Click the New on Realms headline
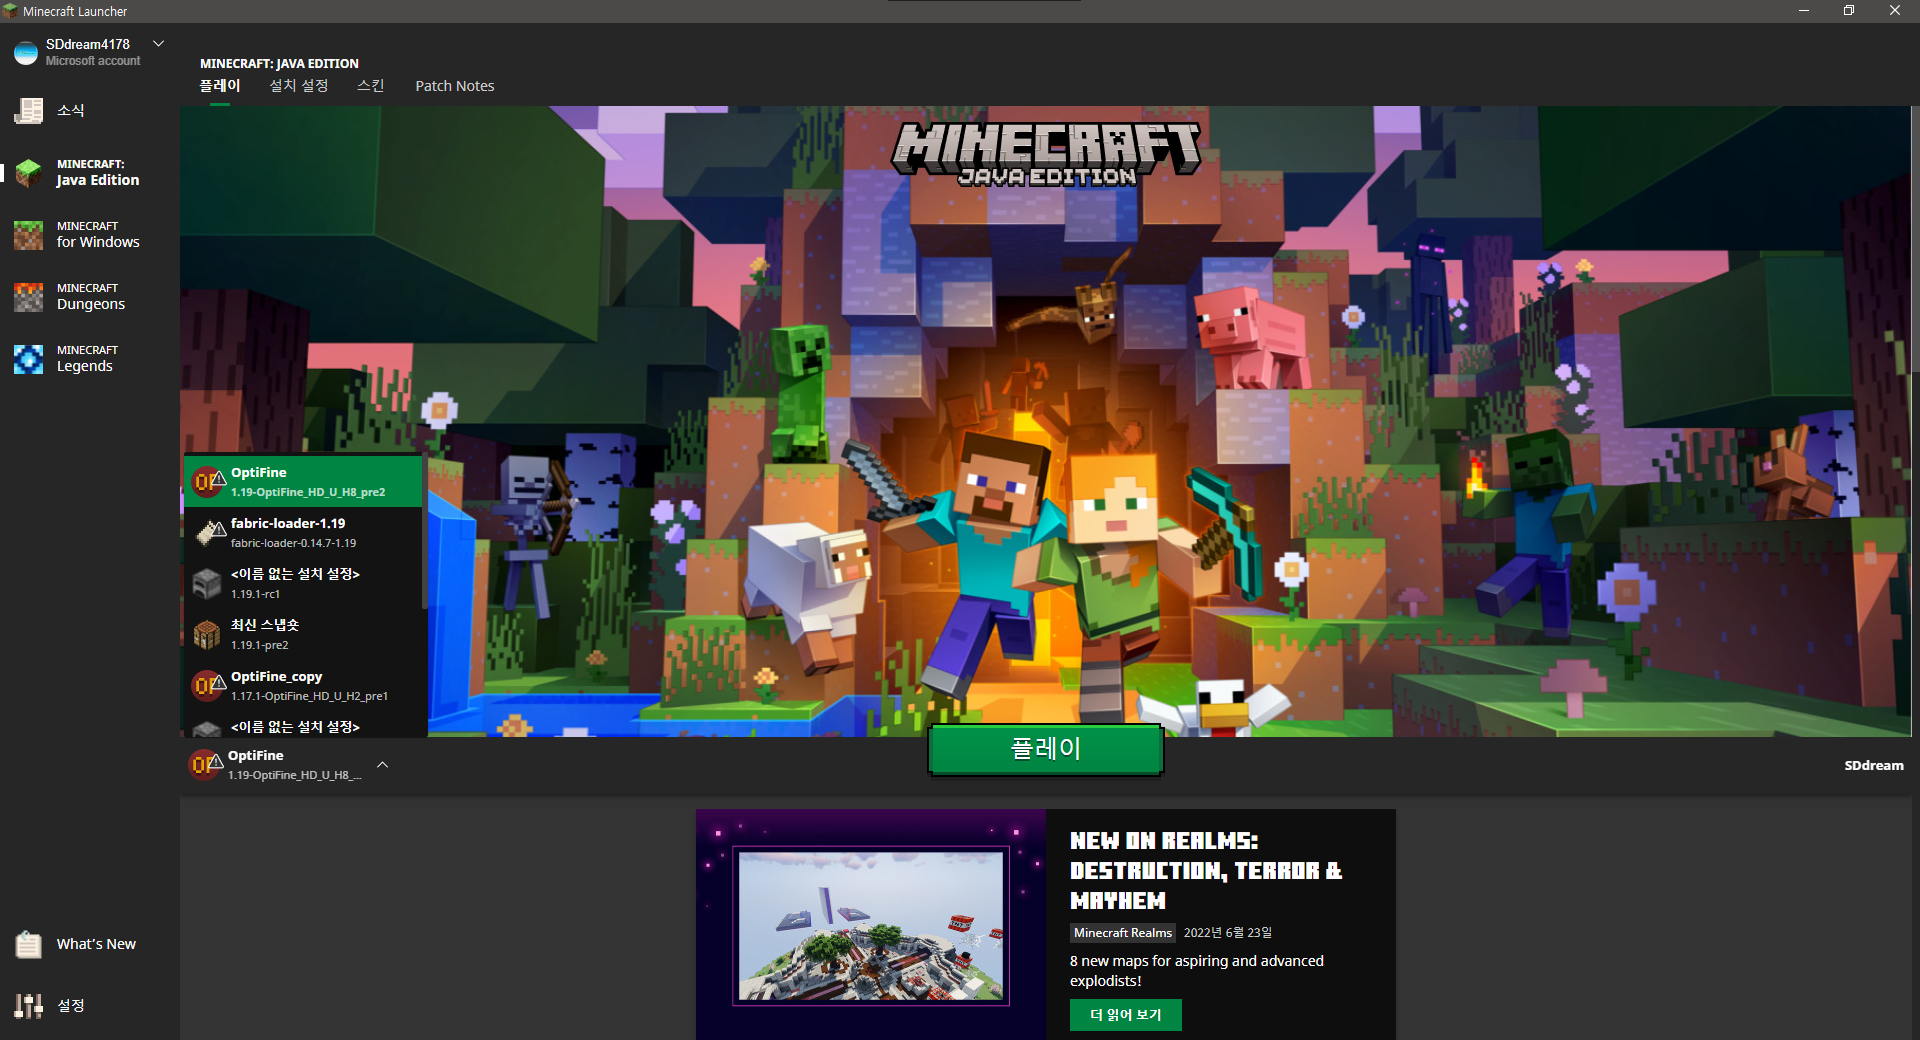This screenshot has height=1040, width=1920. click(1206, 870)
